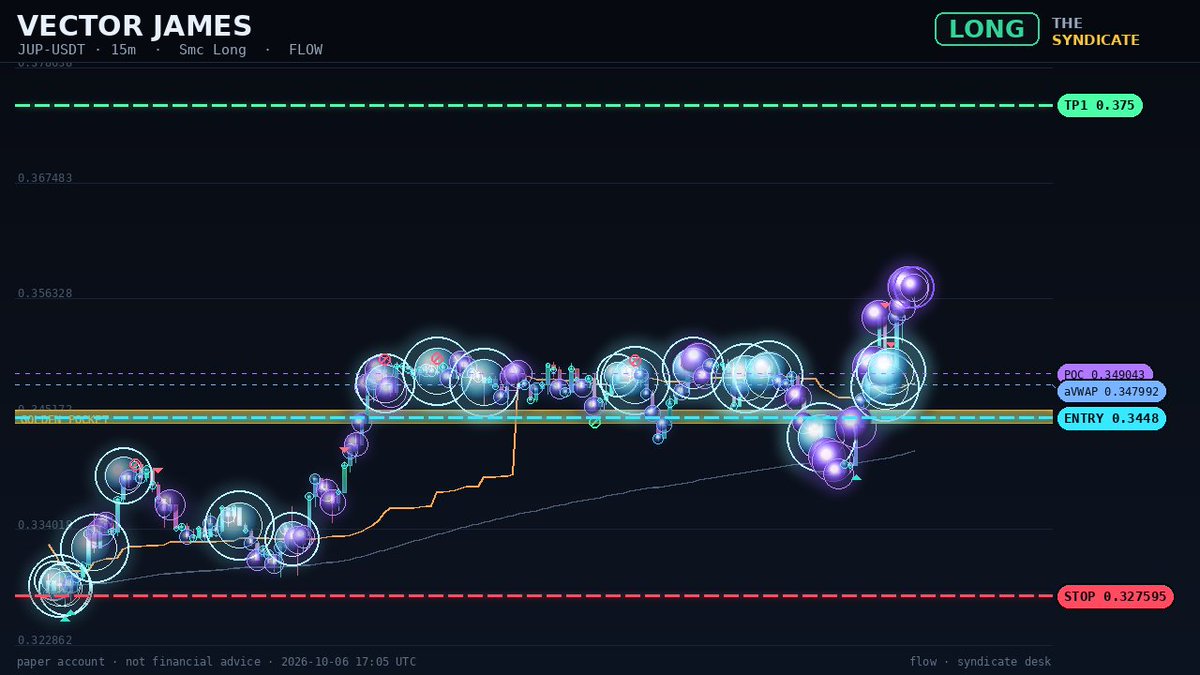
Task: Click the aVWAP 0.347992 label
Action: [1111, 392]
